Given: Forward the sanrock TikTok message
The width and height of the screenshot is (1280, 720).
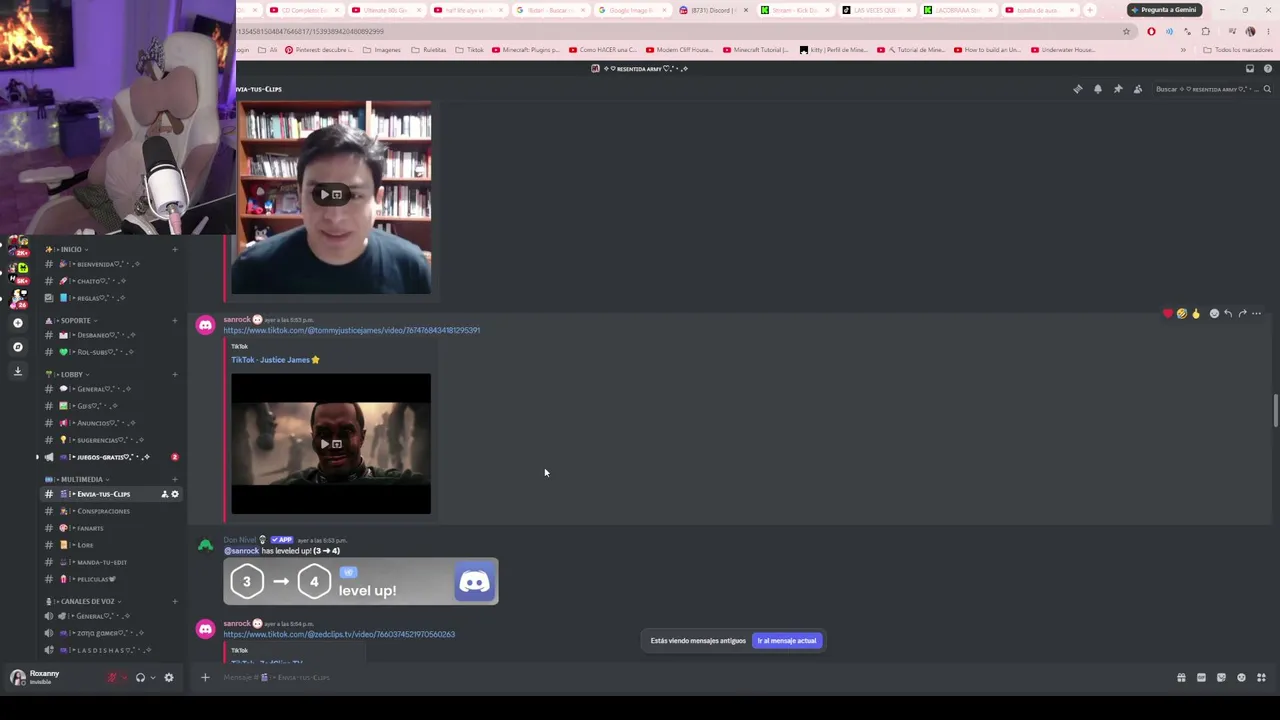Looking at the screenshot, I should (x=1242, y=314).
